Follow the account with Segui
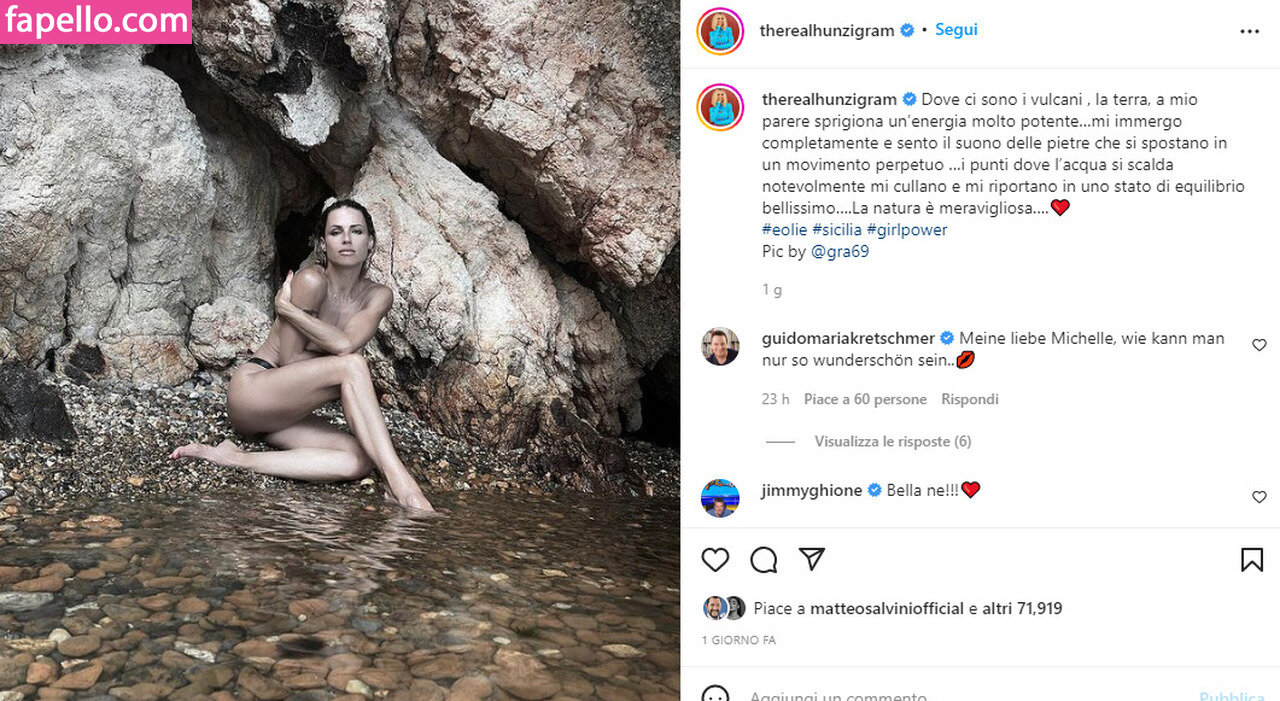Image resolution: width=1280 pixels, height=701 pixels. [956, 30]
